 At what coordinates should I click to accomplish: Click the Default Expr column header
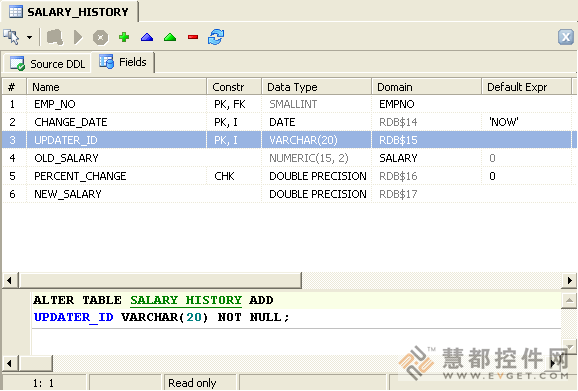pyautogui.click(x=527, y=87)
